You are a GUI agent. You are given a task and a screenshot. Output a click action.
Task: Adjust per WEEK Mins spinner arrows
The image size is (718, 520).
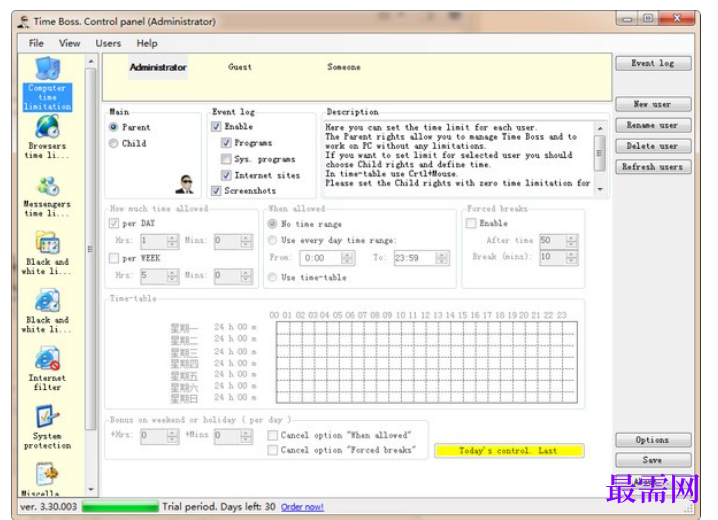[246, 276]
